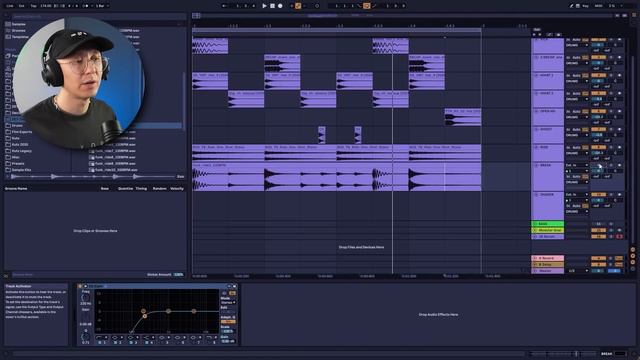Open EQ Eight Stereo mode dropdown
Image resolution: width=640 pixels, height=360 pixels.
coord(228,302)
